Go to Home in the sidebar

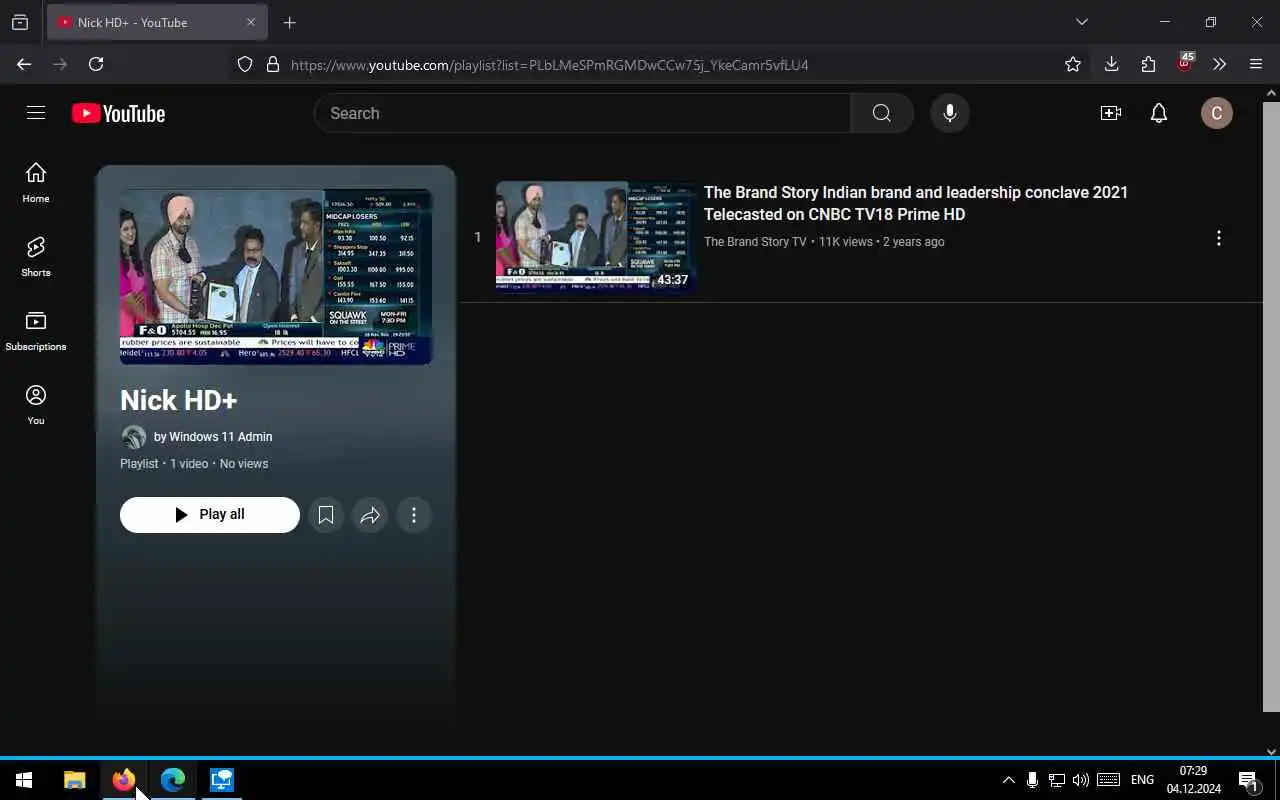click(x=36, y=183)
